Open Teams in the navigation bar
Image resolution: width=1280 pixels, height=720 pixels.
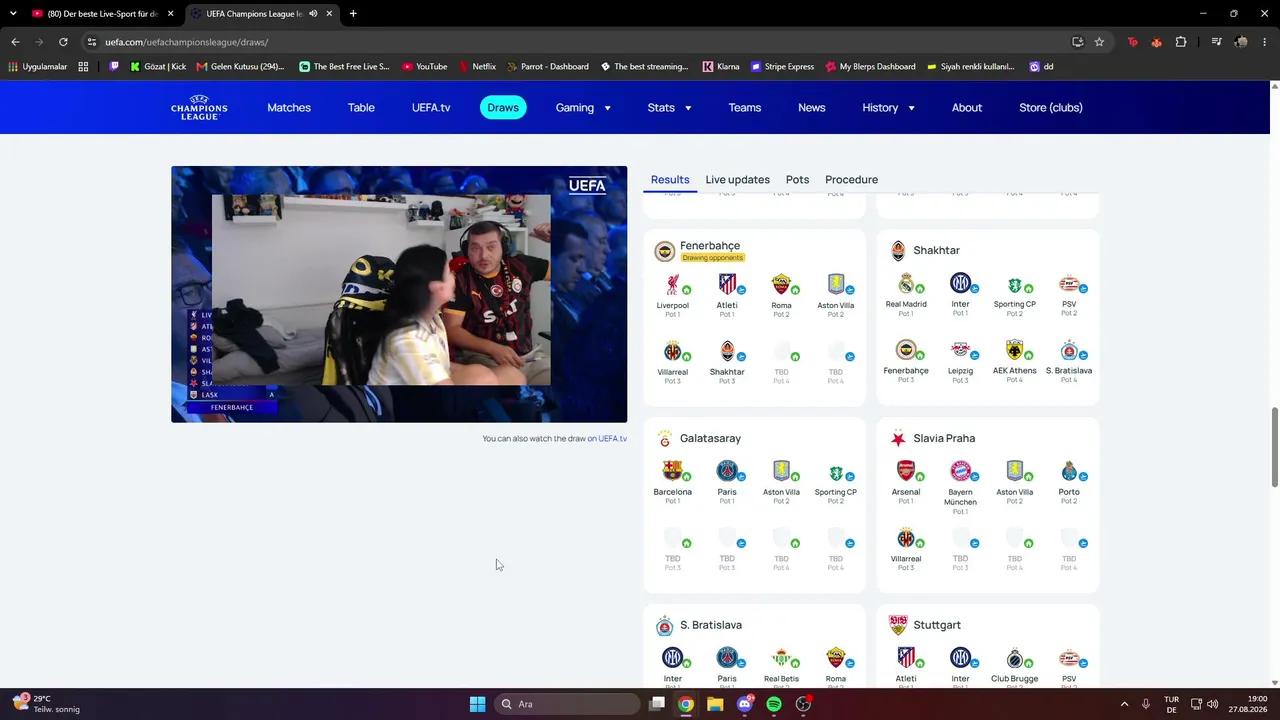pos(744,108)
